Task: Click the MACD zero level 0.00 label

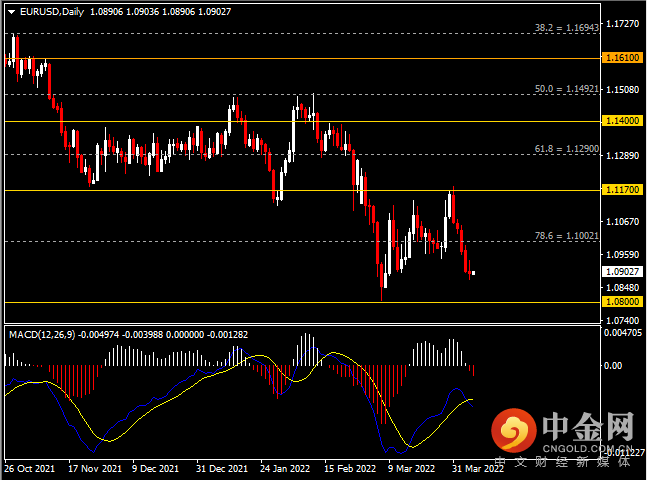Action: 613,365
